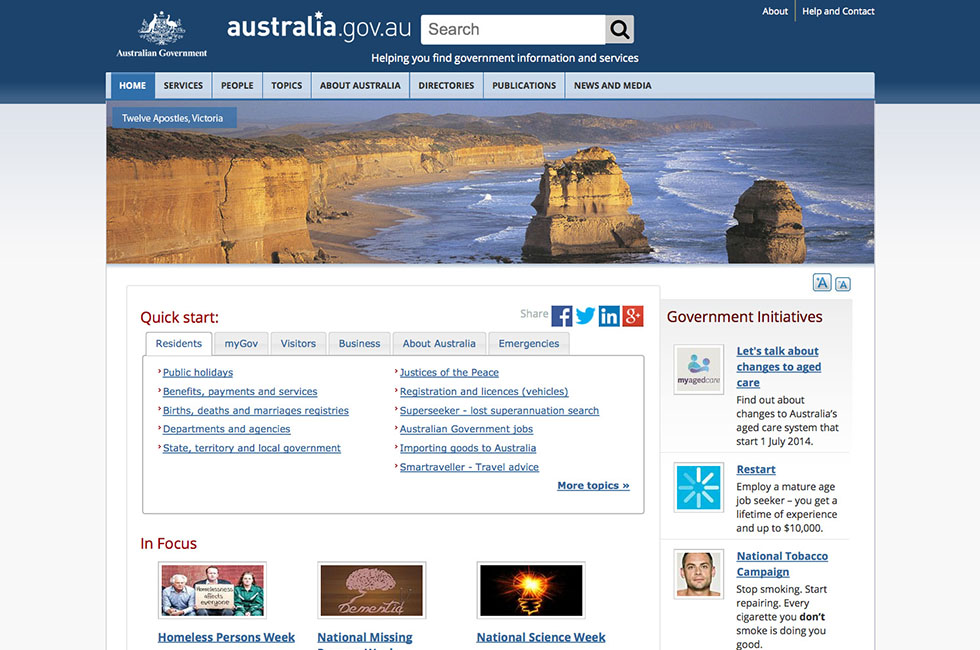Select the Residents quick start tab
Viewport: 980px width, 650px height.
point(179,344)
